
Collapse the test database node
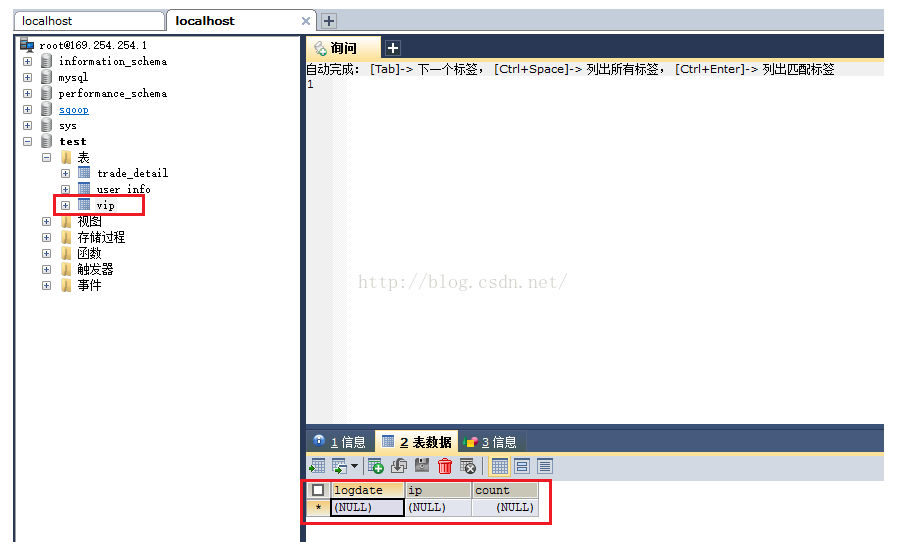pos(28,142)
